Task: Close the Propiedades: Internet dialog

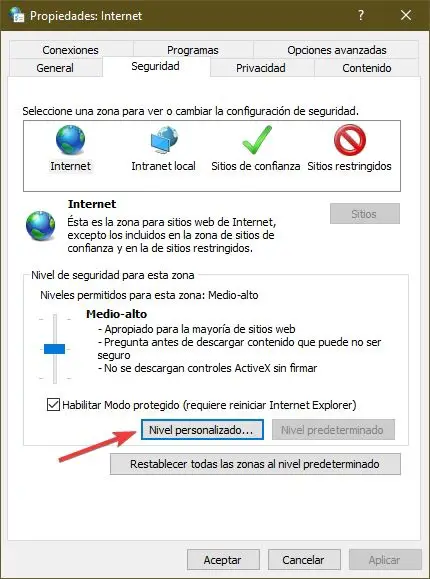Action: pyautogui.click(x=406, y=15)
